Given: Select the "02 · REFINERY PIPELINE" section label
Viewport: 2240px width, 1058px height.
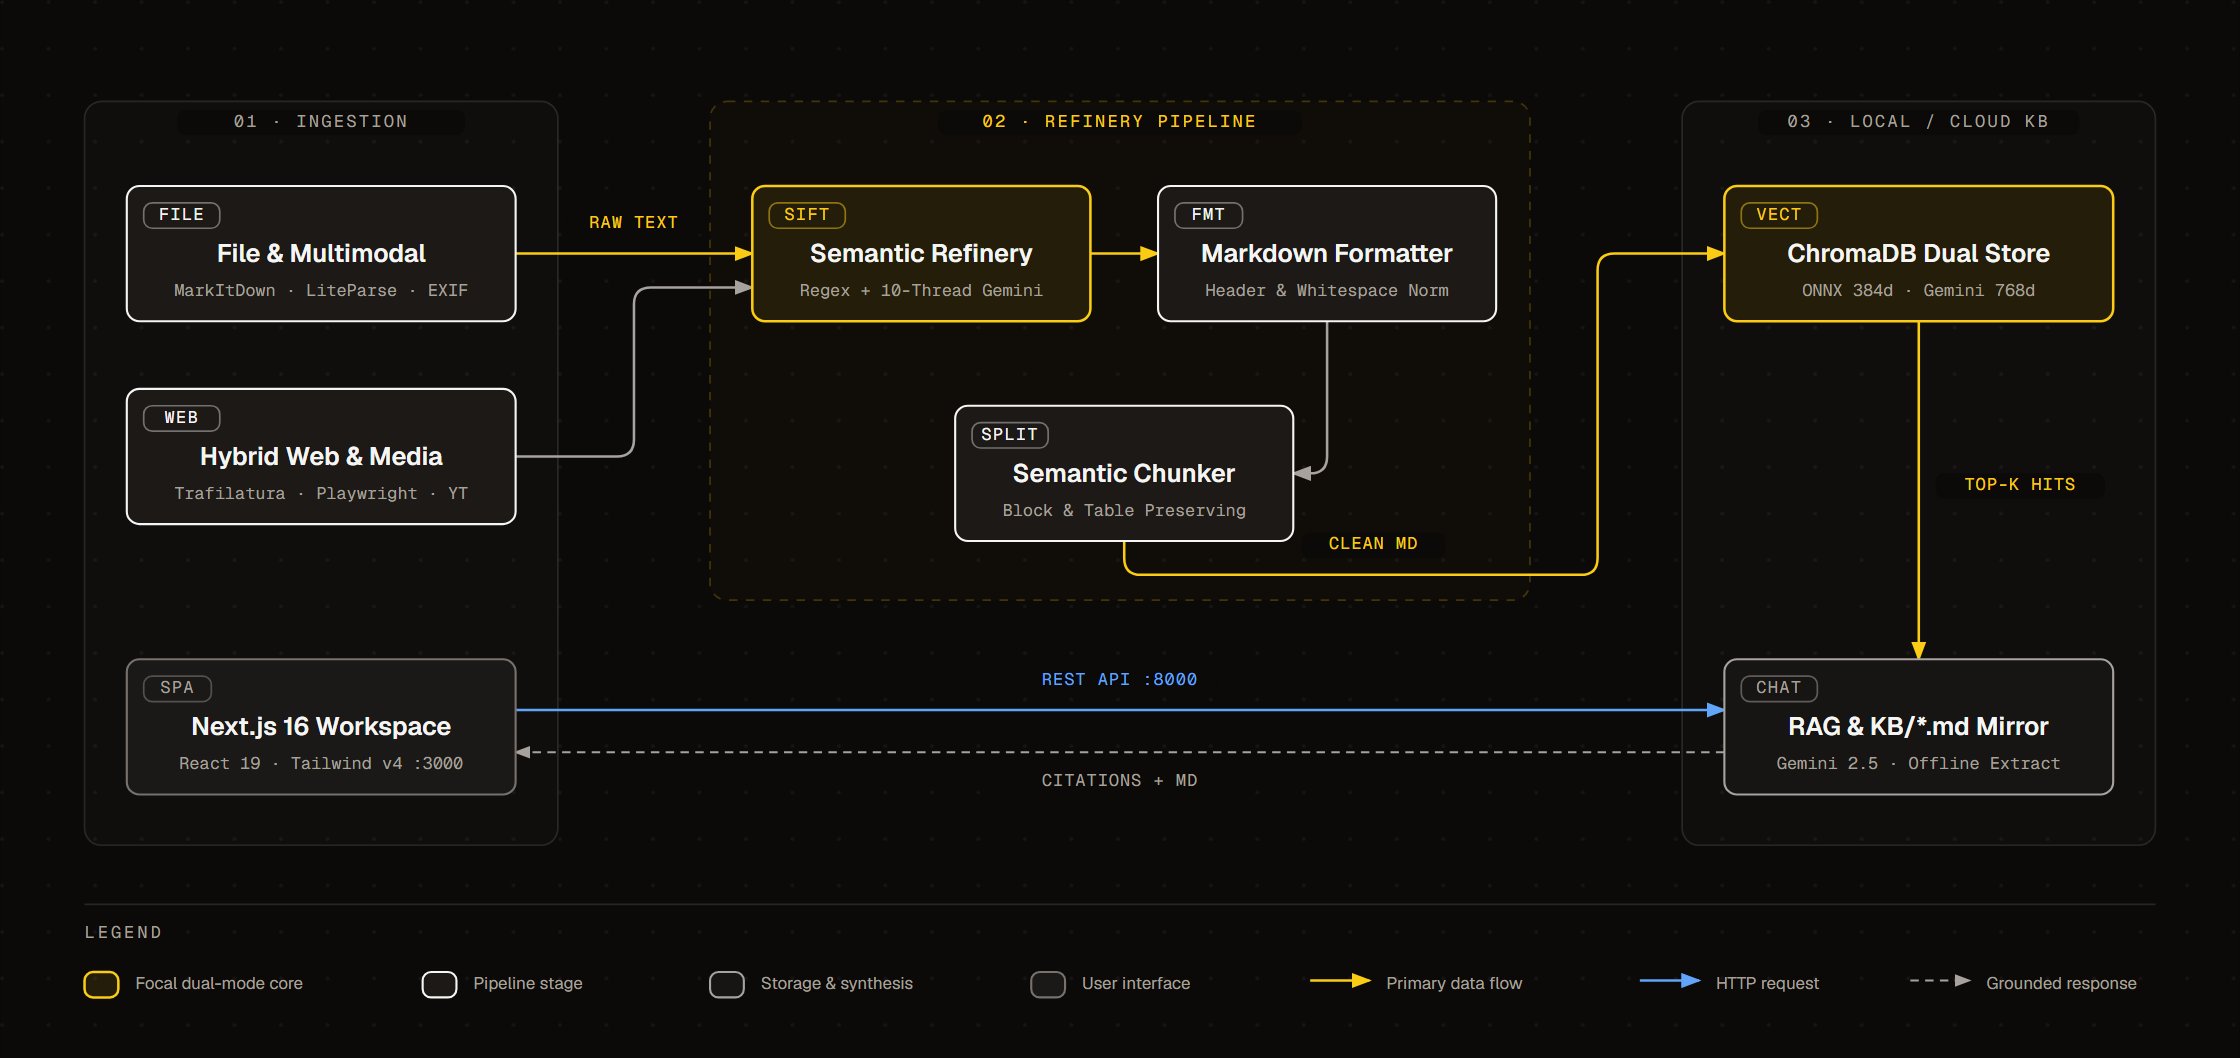Looking at the screenshot, I should pyautogui.click(x=1119, y=122).
